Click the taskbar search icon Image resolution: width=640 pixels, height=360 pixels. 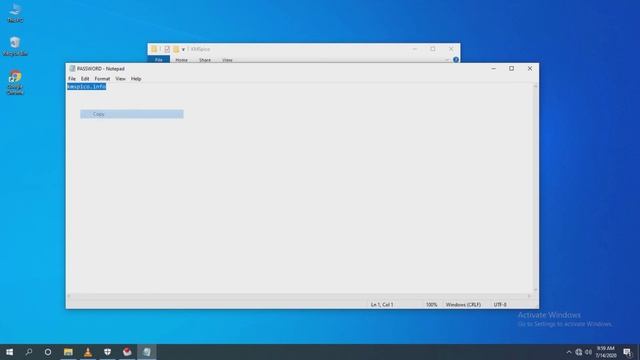[29, 352]
